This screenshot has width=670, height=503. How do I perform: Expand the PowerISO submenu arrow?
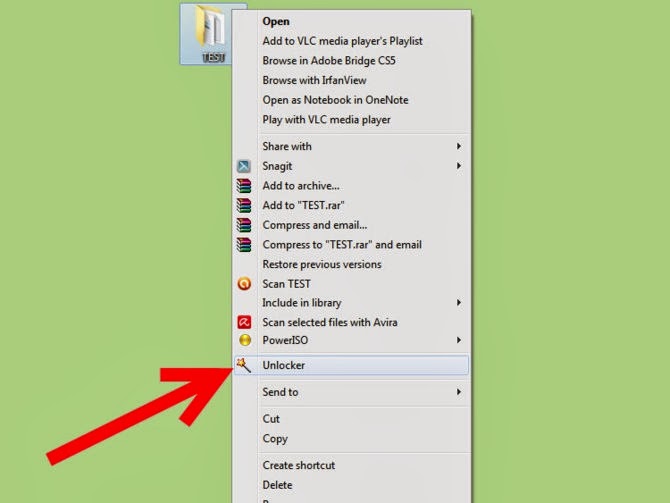[458, 340]
